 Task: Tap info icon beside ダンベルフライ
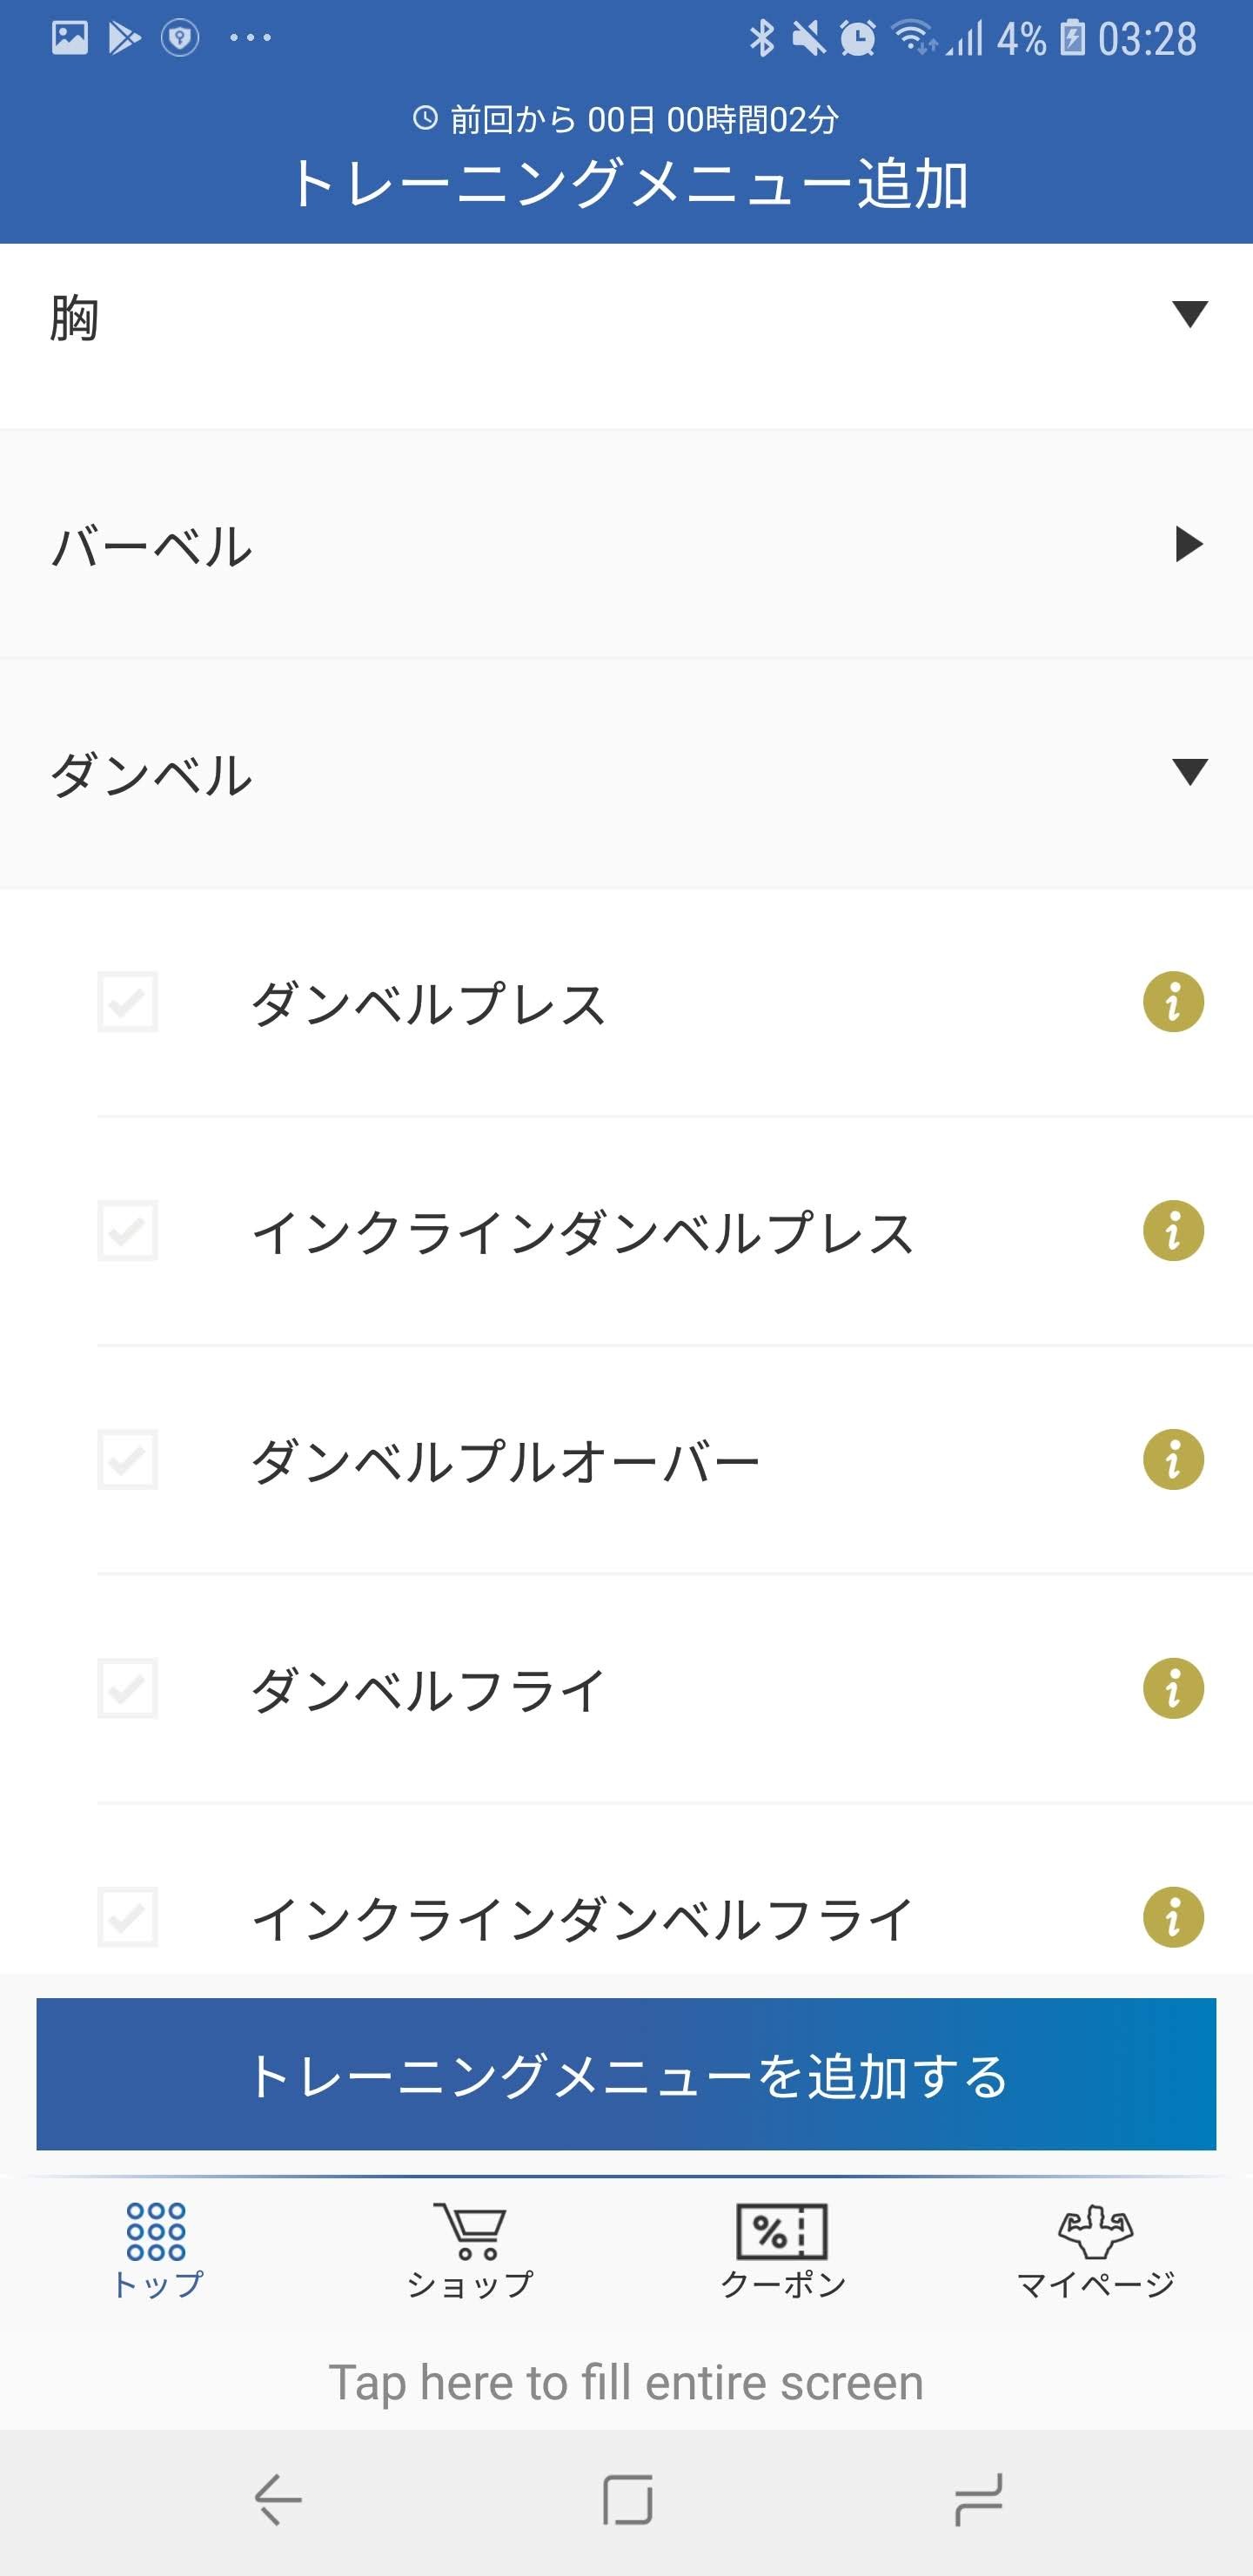pos(1173,1689)
